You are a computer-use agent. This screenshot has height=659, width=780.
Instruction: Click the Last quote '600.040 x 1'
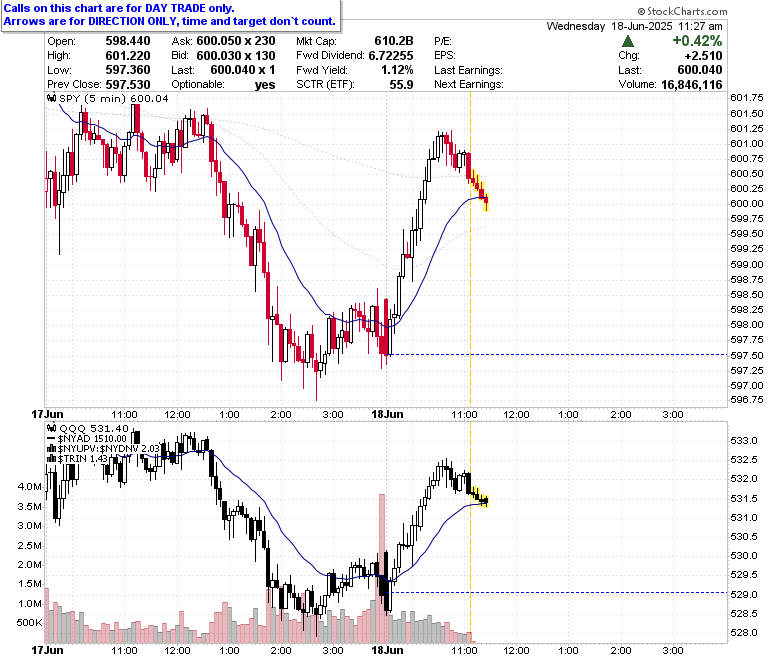pos(243,70)
